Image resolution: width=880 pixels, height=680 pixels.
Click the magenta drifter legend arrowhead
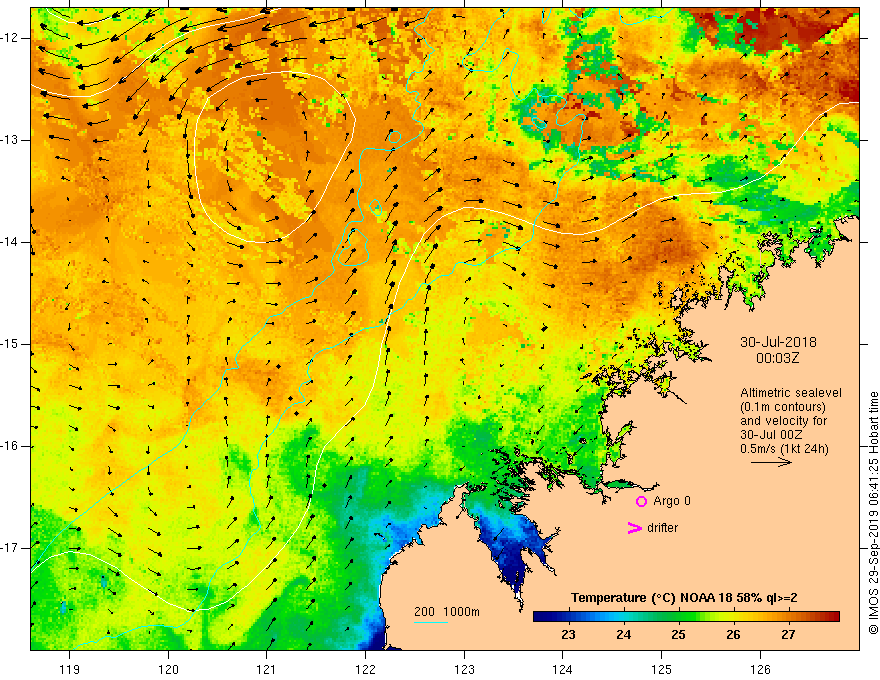[634, 528]
